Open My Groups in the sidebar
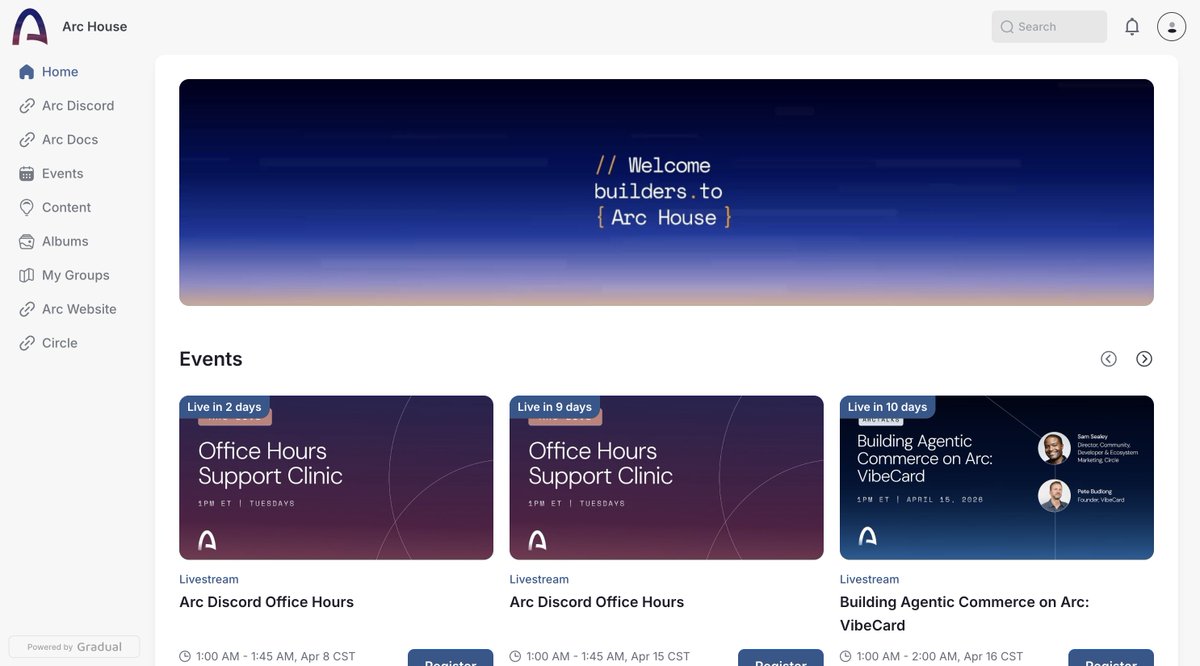 click(76, 275)
